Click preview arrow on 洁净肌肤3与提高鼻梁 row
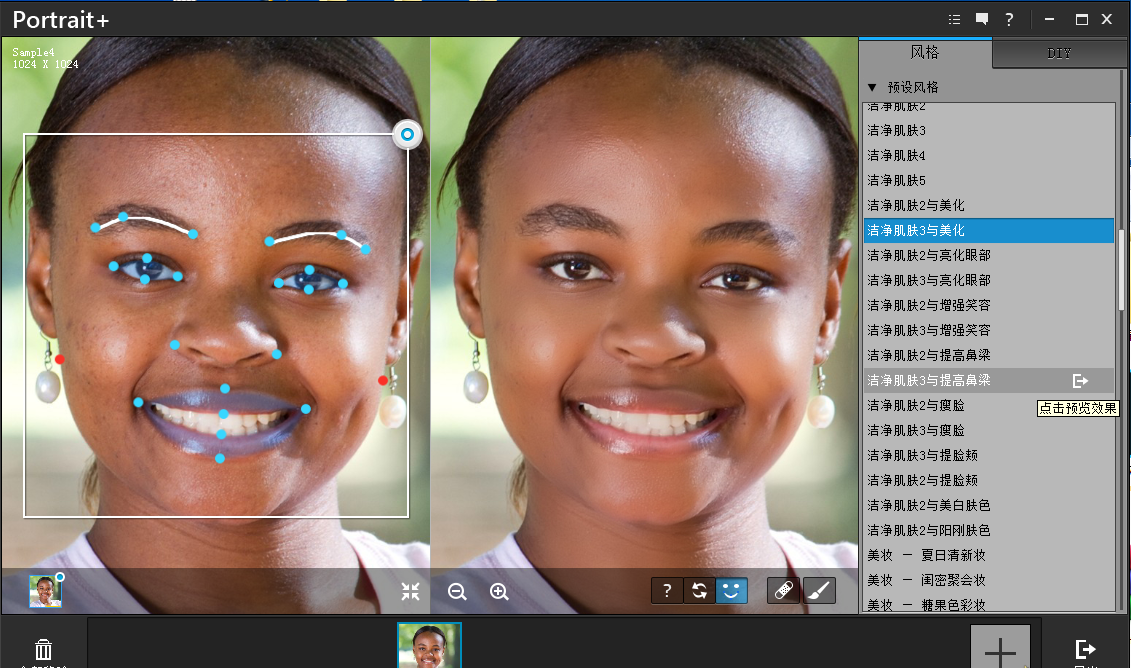Screen dimensions: 1131x668 1080,380
